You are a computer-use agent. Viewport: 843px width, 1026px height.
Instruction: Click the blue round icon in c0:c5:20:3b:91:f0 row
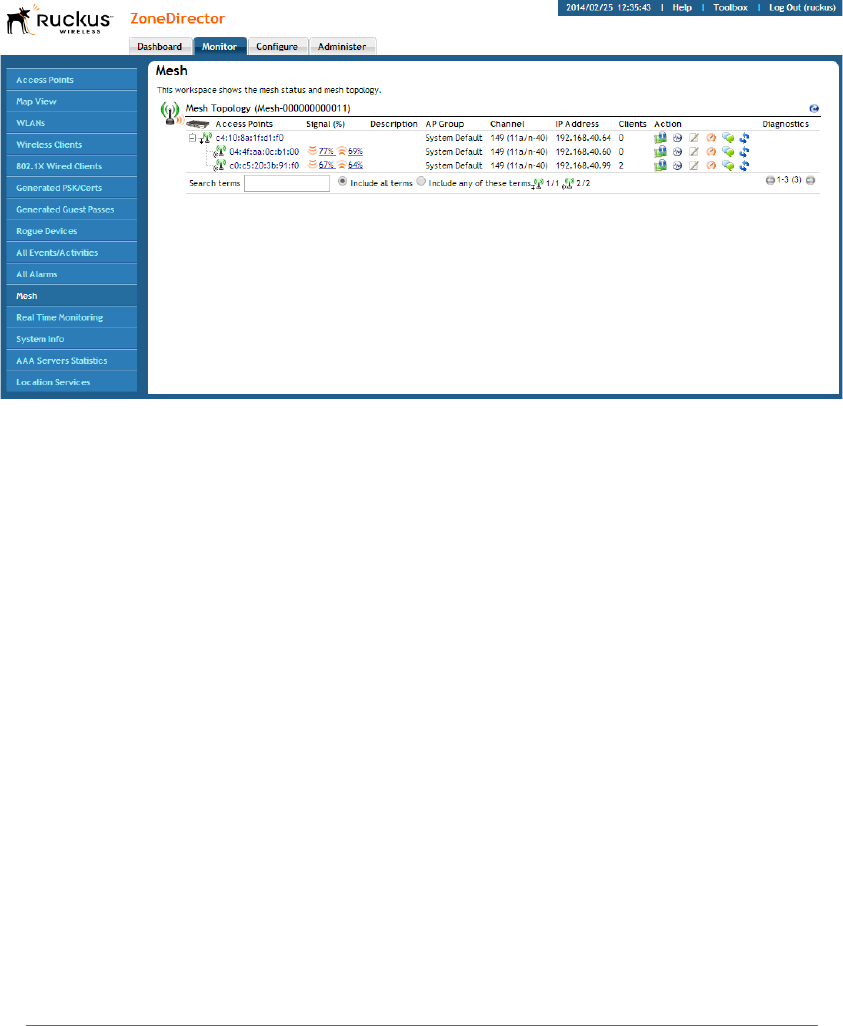[x=677, y=166]
